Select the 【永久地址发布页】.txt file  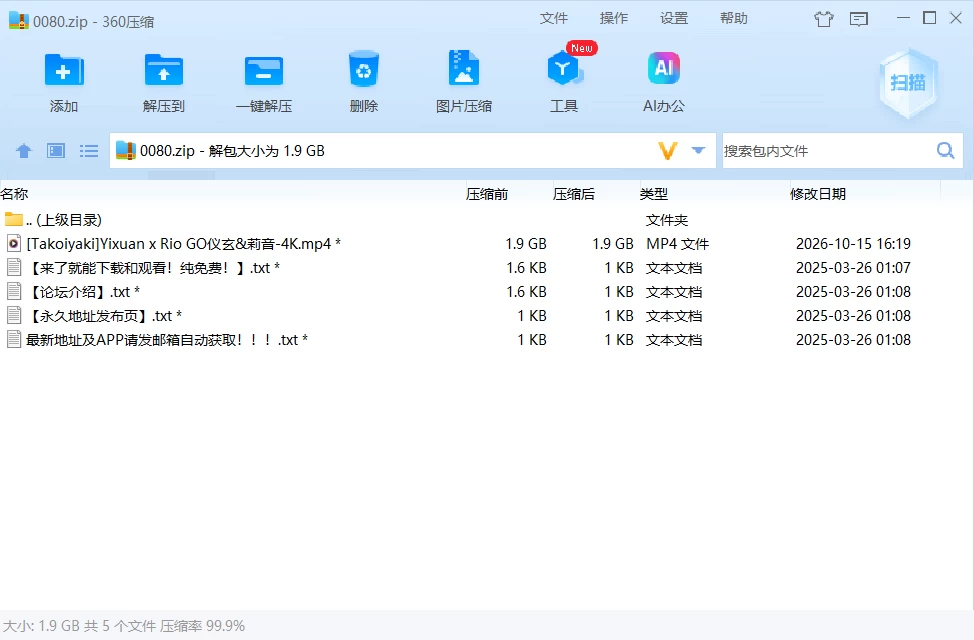point(470,316)
